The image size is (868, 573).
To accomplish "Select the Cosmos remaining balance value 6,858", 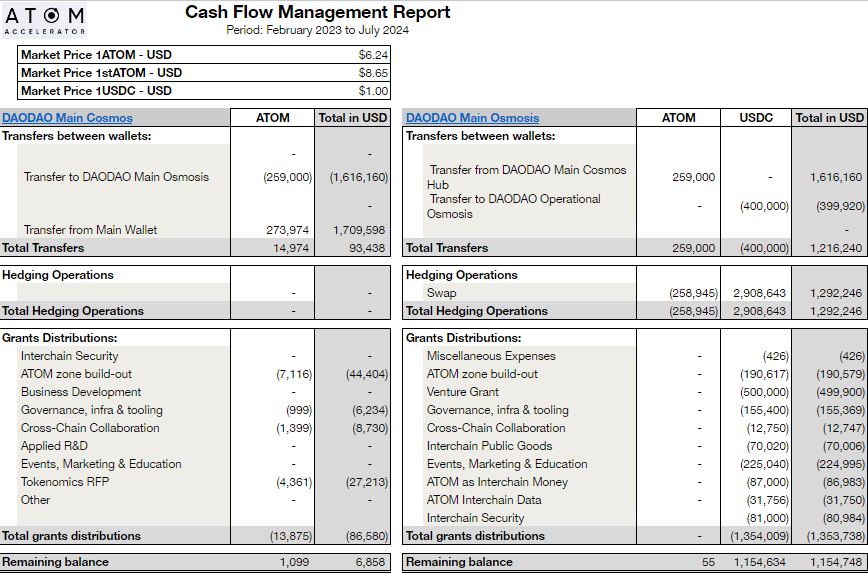I will click(x=369, y=562).
